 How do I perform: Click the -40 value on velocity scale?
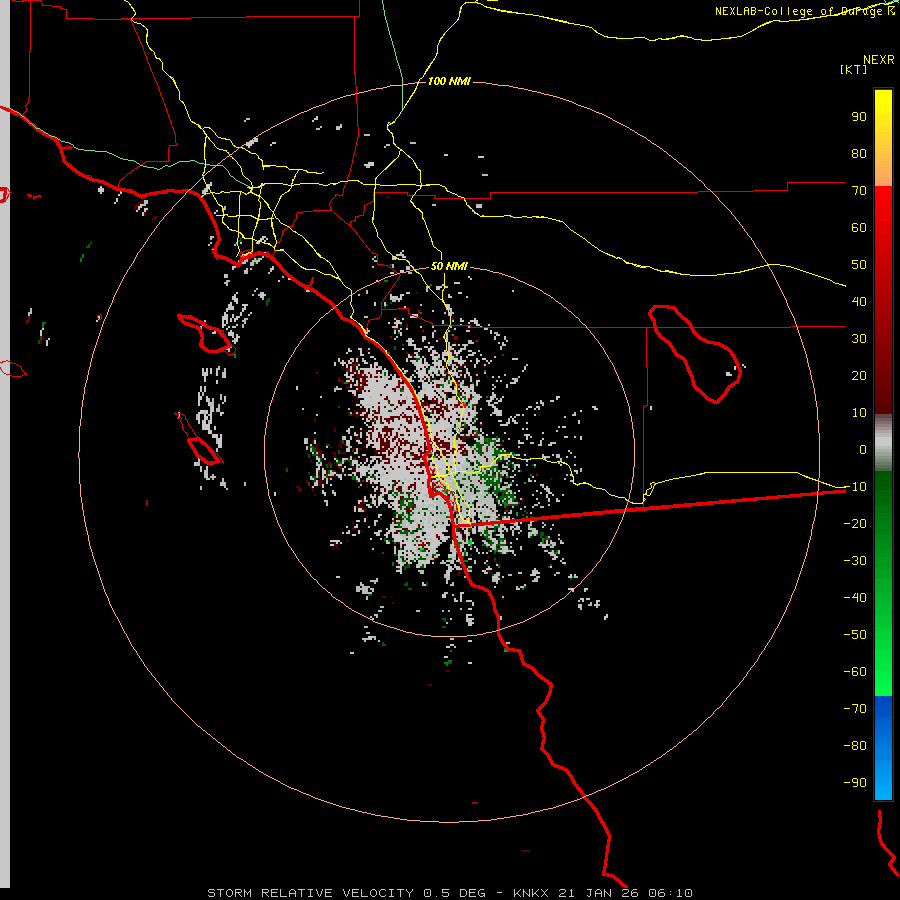click(855, 598)
